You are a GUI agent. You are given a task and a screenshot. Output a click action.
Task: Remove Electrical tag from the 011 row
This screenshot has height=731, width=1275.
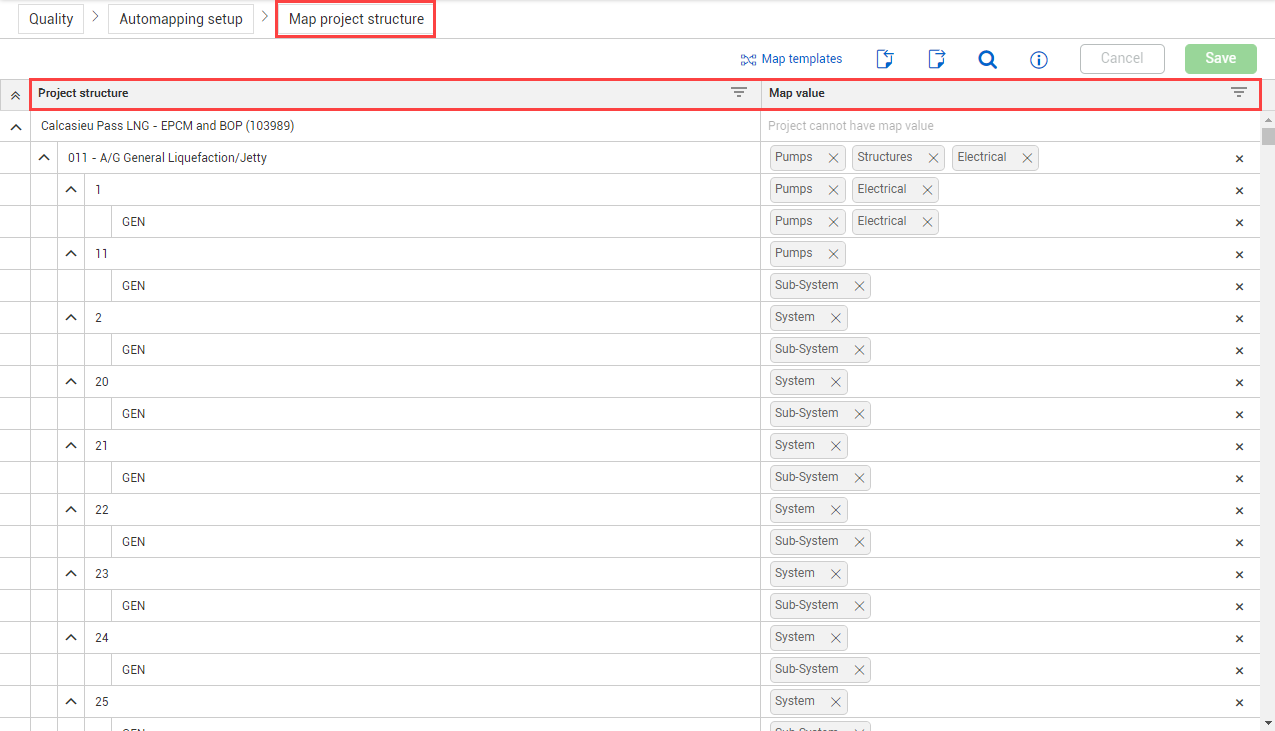click(1026, 158)
